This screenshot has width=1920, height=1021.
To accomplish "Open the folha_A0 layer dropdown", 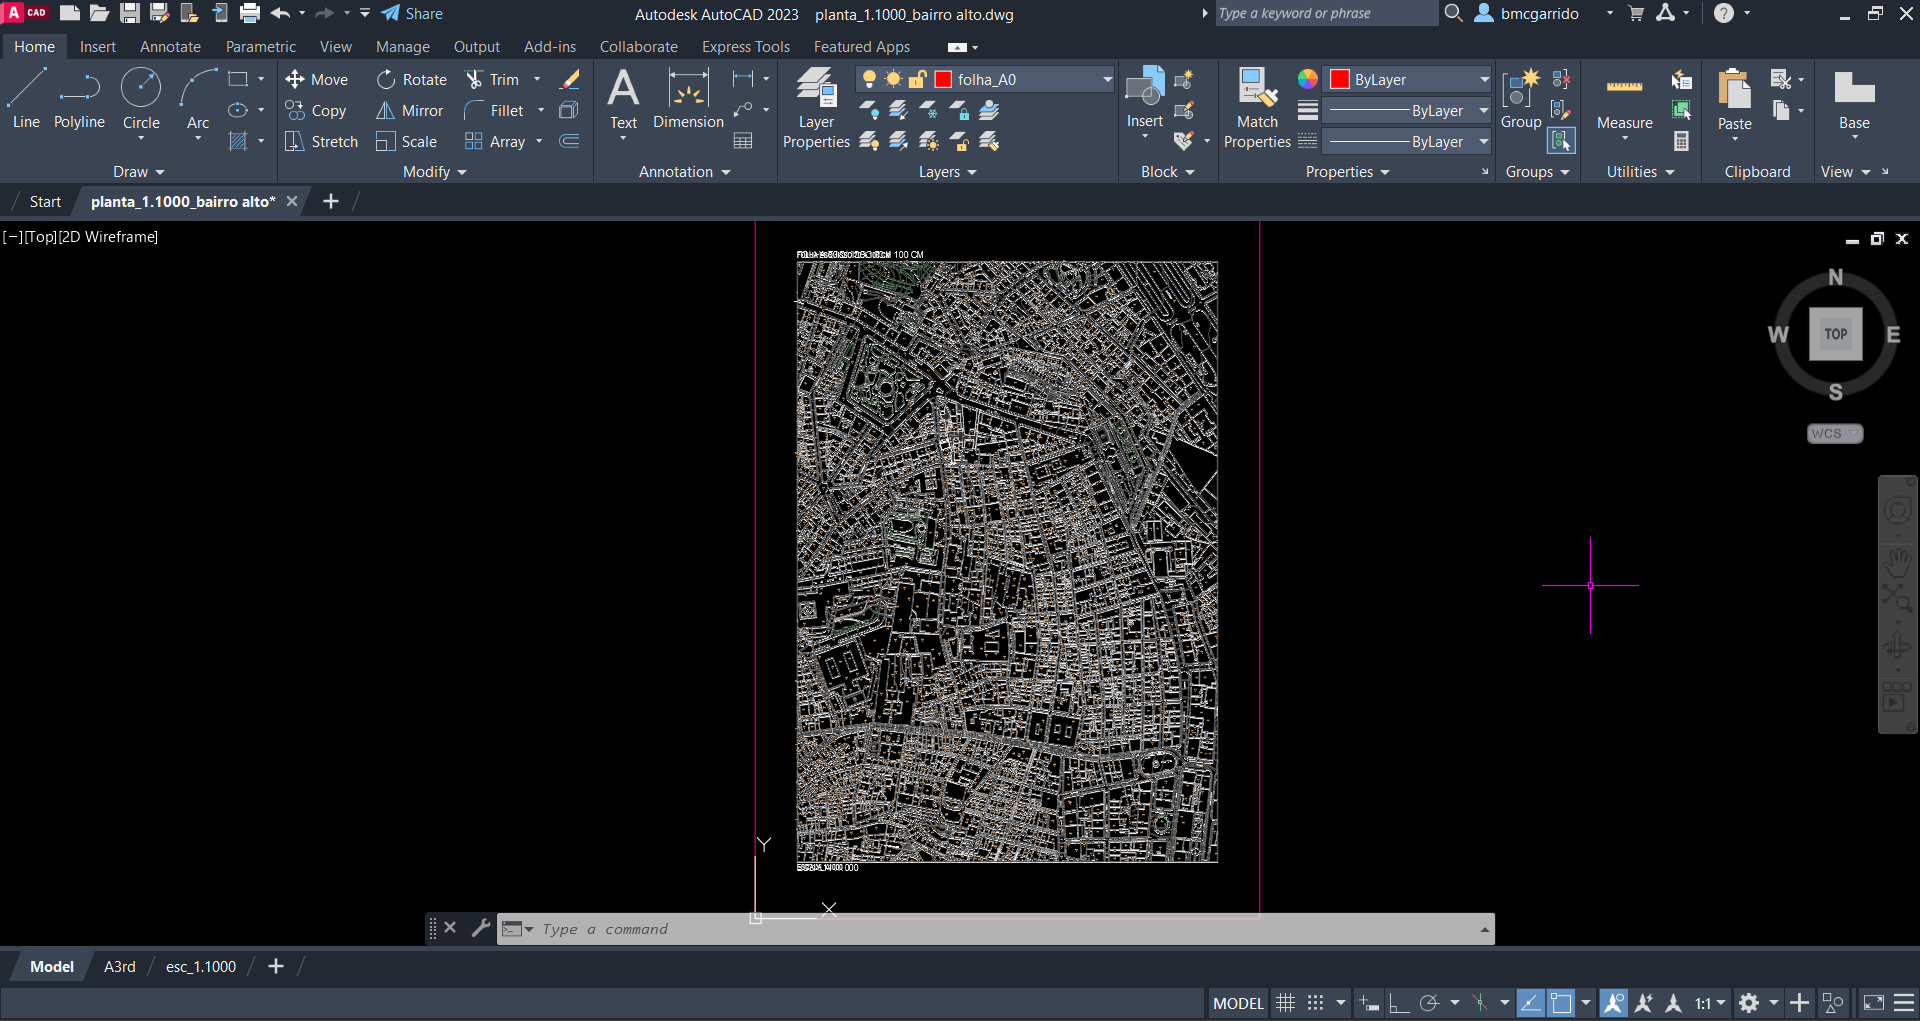I will coord(1107,80).
